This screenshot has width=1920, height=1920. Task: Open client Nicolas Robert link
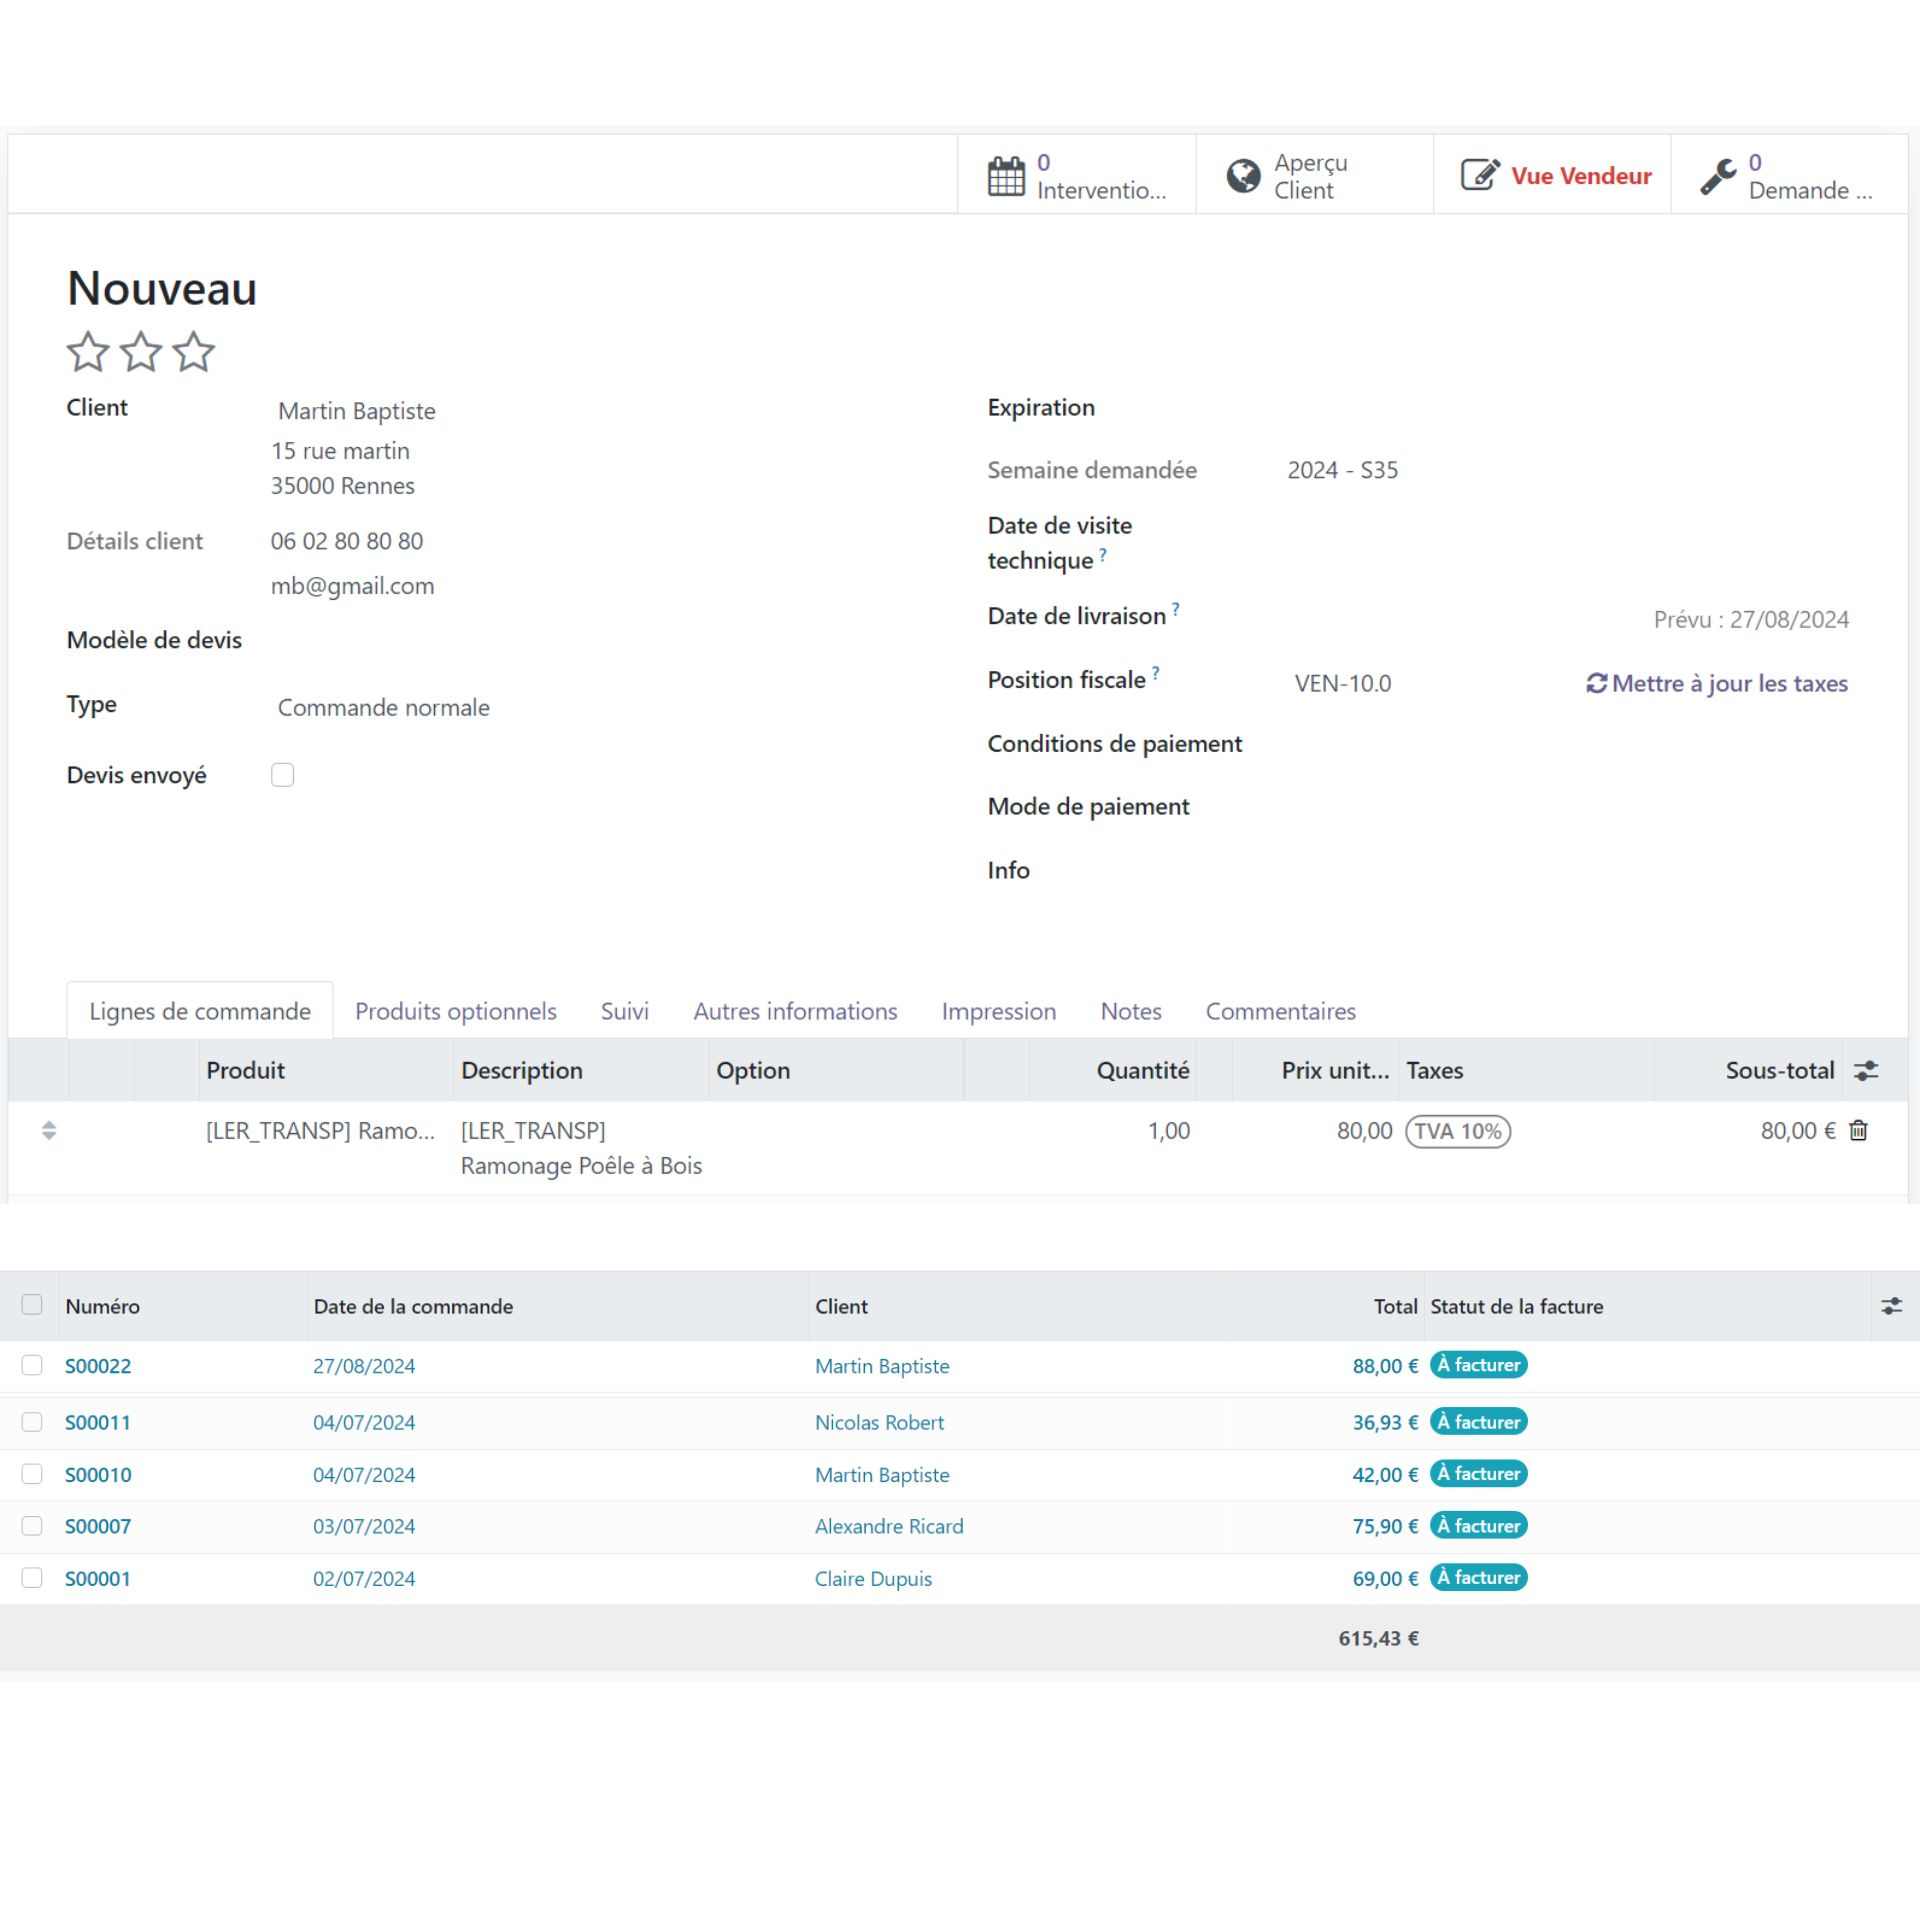click(x=879, y=1422)
